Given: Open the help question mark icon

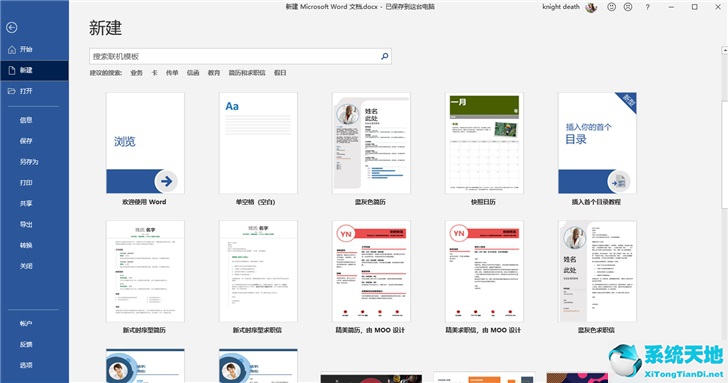Looking at the screenshot, I should (x=647, y=7).
